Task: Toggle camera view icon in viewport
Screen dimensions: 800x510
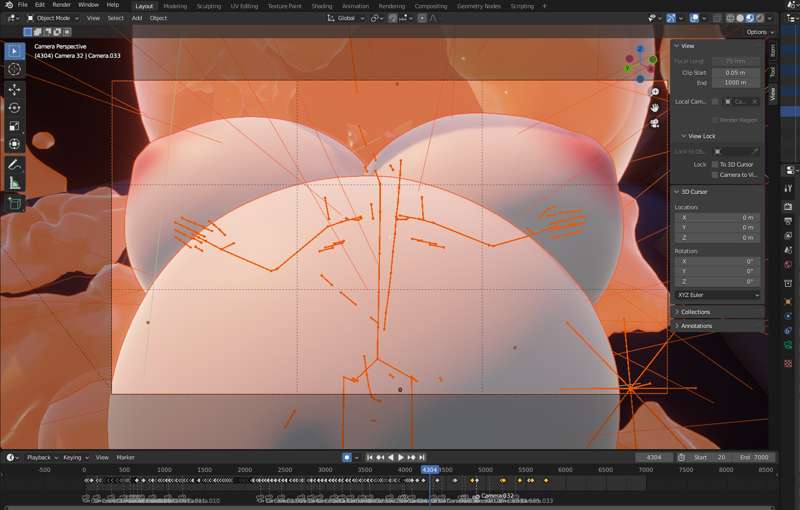Action: coord(655,123)
